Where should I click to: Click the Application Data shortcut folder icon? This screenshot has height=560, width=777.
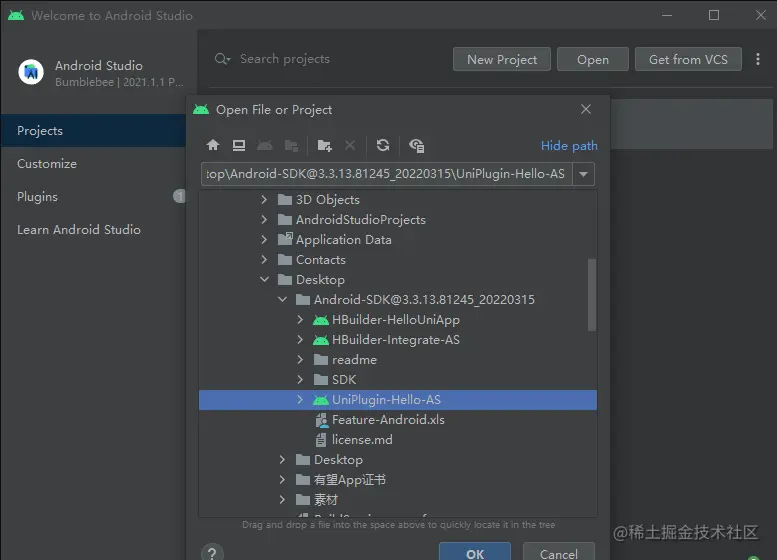pyautogui.click(x=285, y=239)
